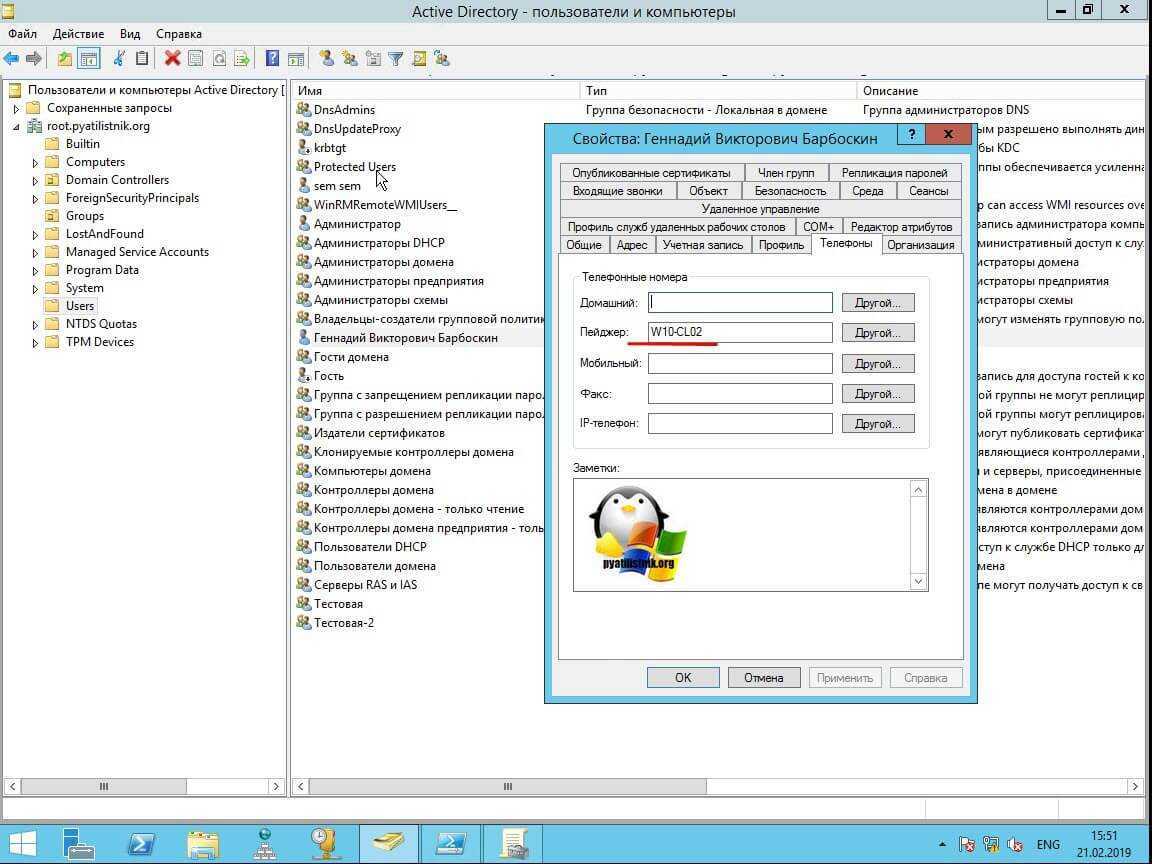Click the Create new group toolbar icon

pos(349,58)
